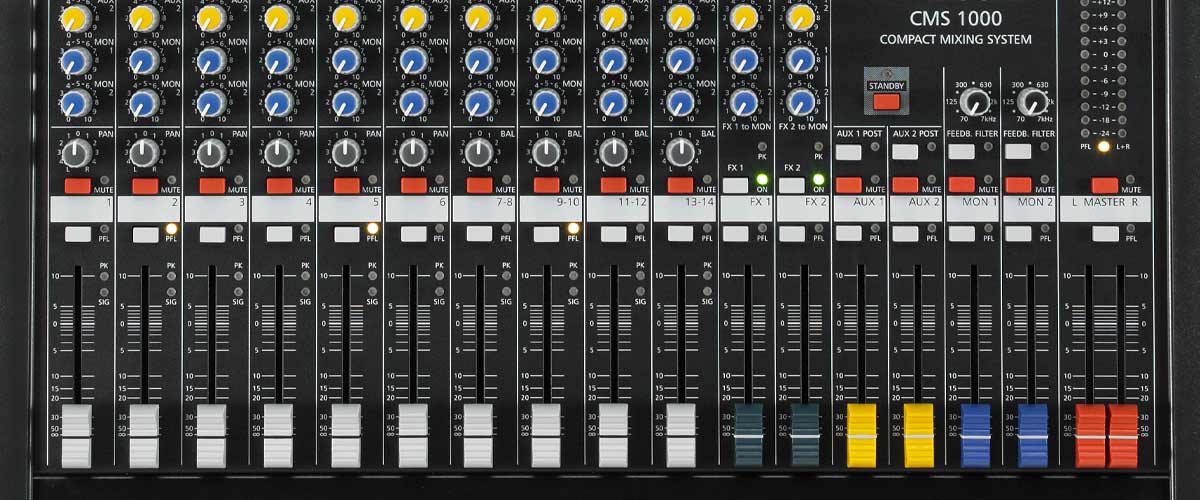Click the dark FX 1 return fader
Screen dimensions: 1200x500
tap(748, 435)
